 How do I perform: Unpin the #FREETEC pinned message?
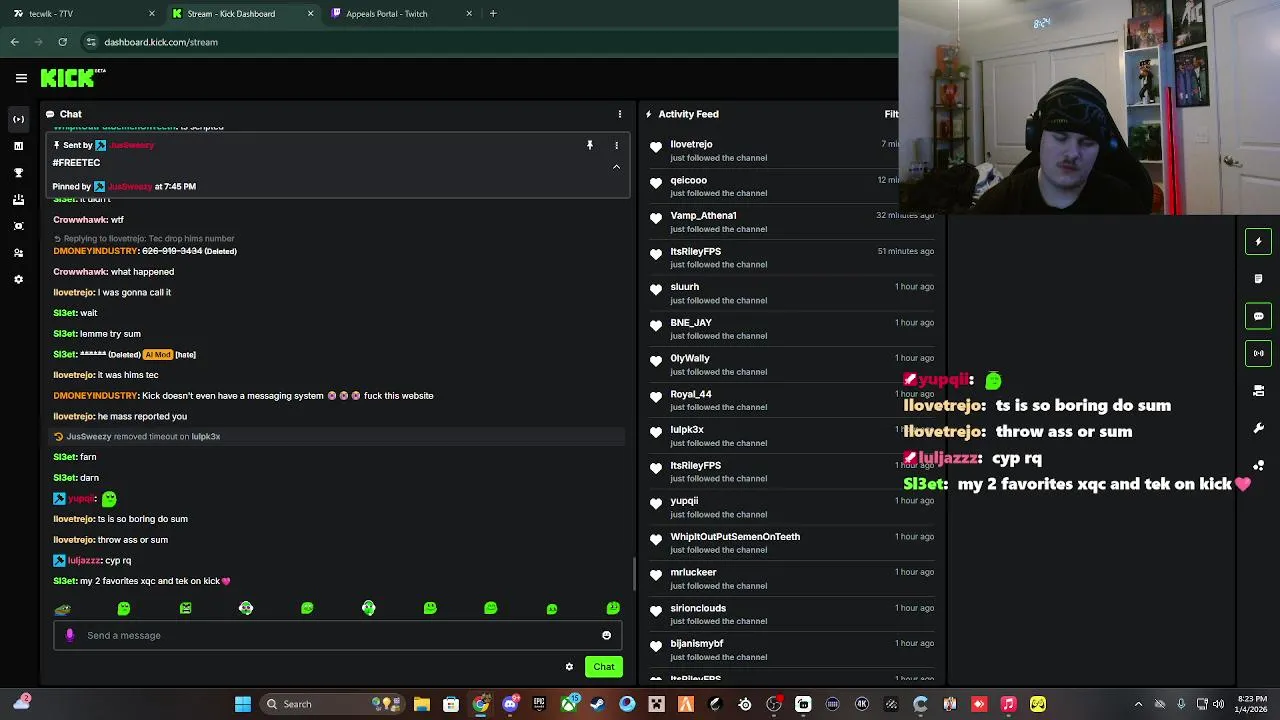[590, 146]
